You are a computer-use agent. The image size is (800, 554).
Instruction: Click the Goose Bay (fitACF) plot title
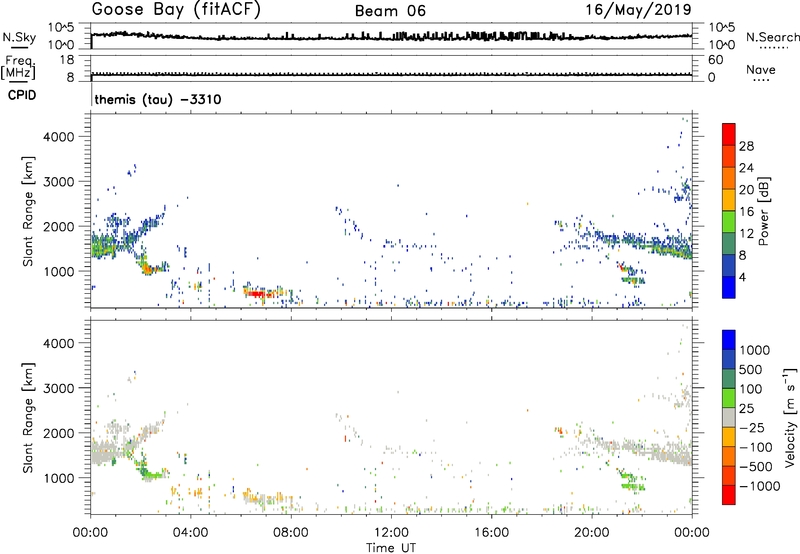[x=176, y=10]
